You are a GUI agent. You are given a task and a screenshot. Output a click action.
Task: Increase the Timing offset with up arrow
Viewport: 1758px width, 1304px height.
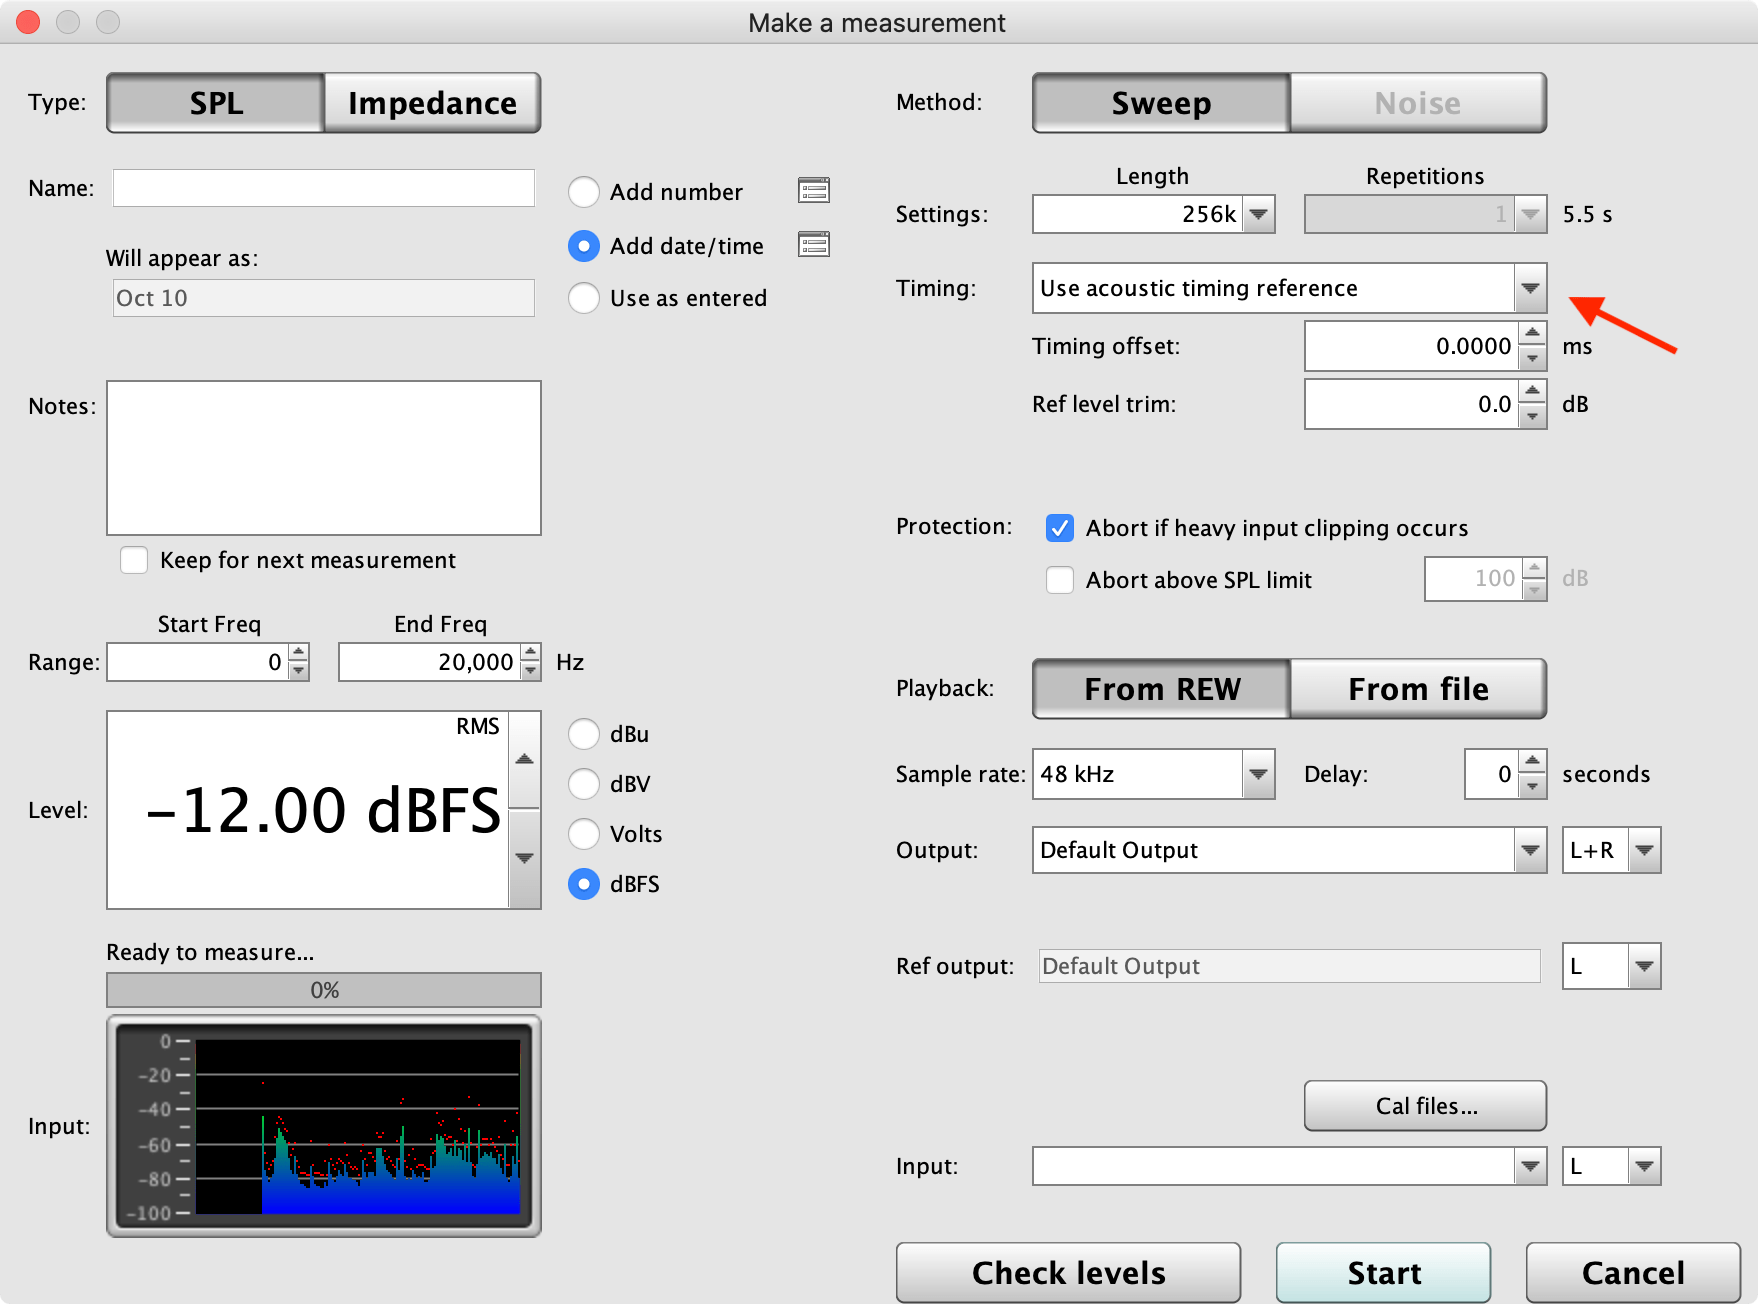tap(1532, 334)
